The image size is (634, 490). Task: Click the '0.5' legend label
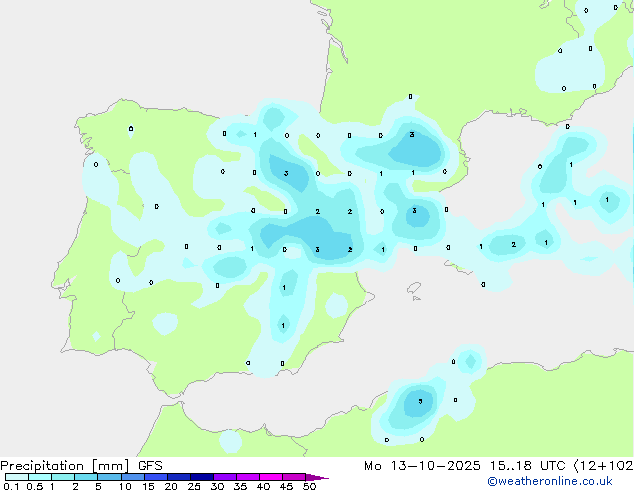point(35,486)
